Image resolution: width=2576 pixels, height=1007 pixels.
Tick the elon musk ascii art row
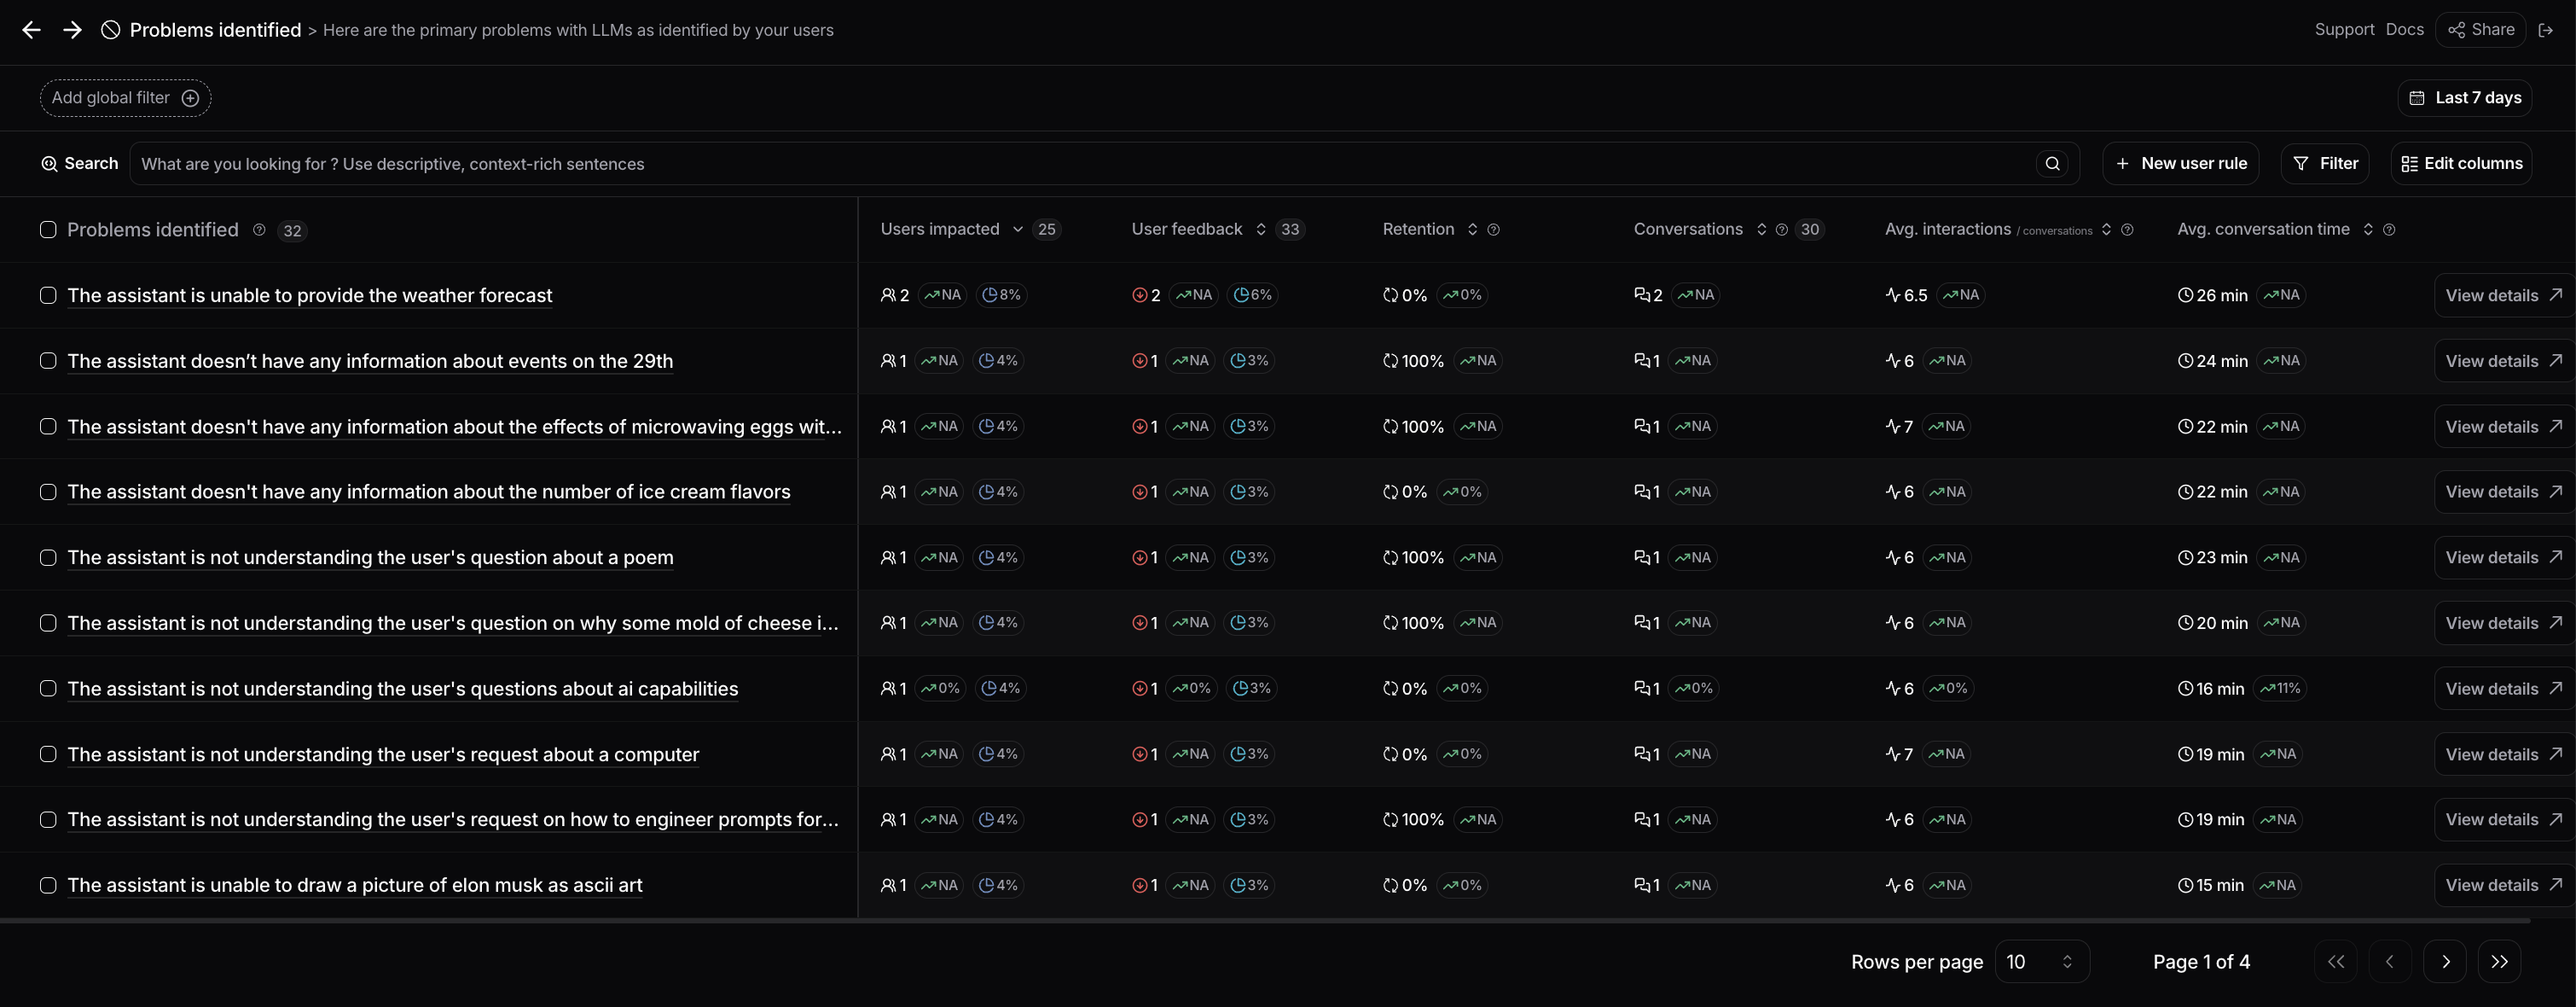(x=48, y=885)
